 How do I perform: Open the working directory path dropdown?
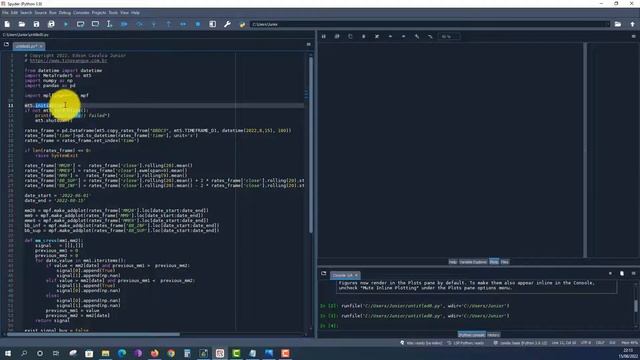tap(607, 24)
